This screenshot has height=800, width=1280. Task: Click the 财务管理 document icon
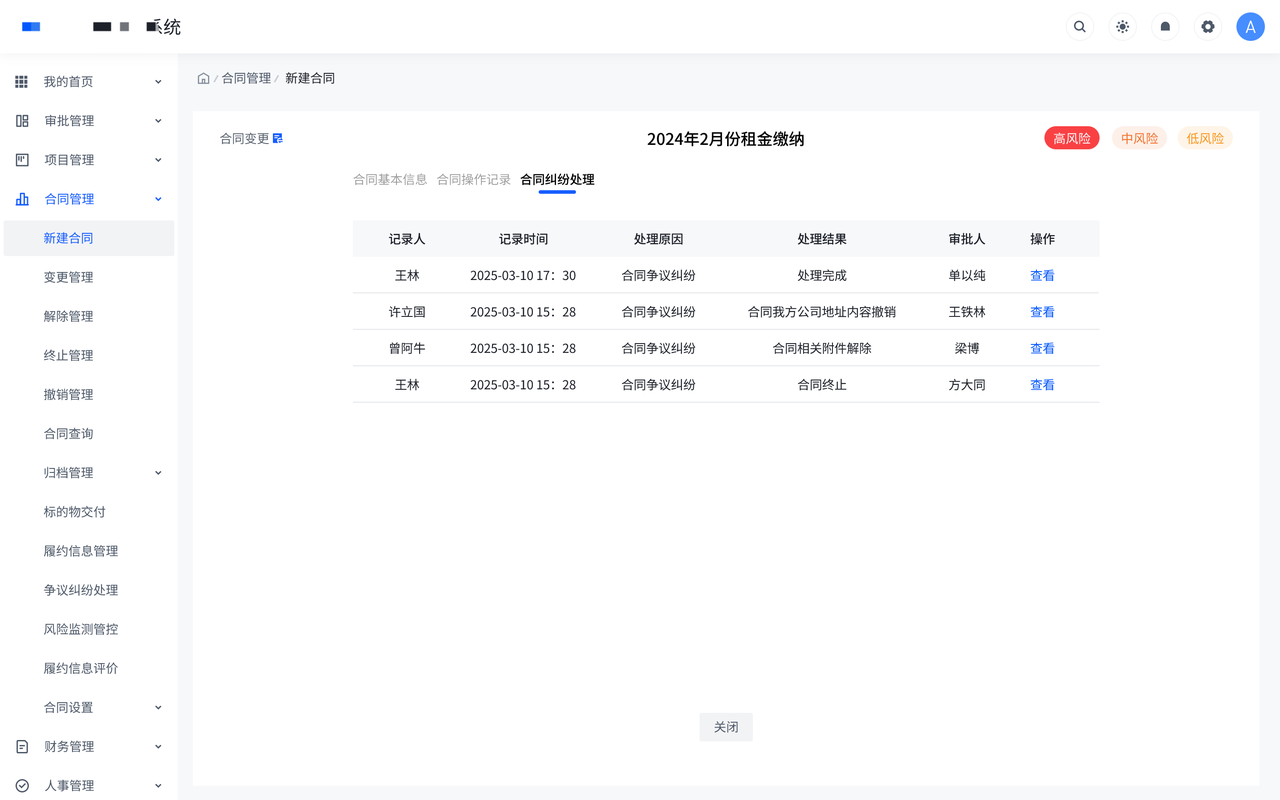(22, 747)
